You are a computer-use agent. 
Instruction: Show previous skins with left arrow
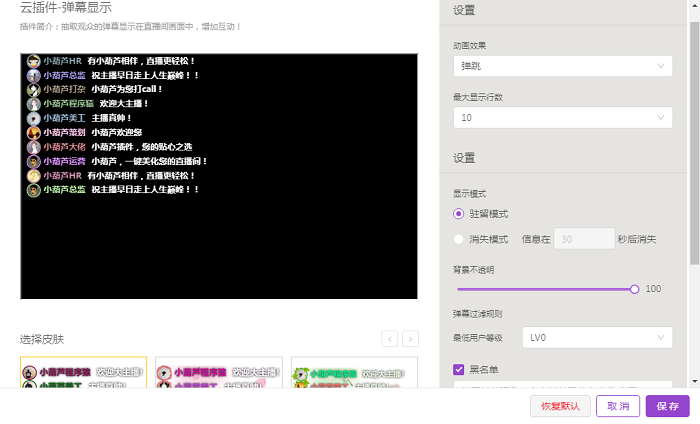390,339
